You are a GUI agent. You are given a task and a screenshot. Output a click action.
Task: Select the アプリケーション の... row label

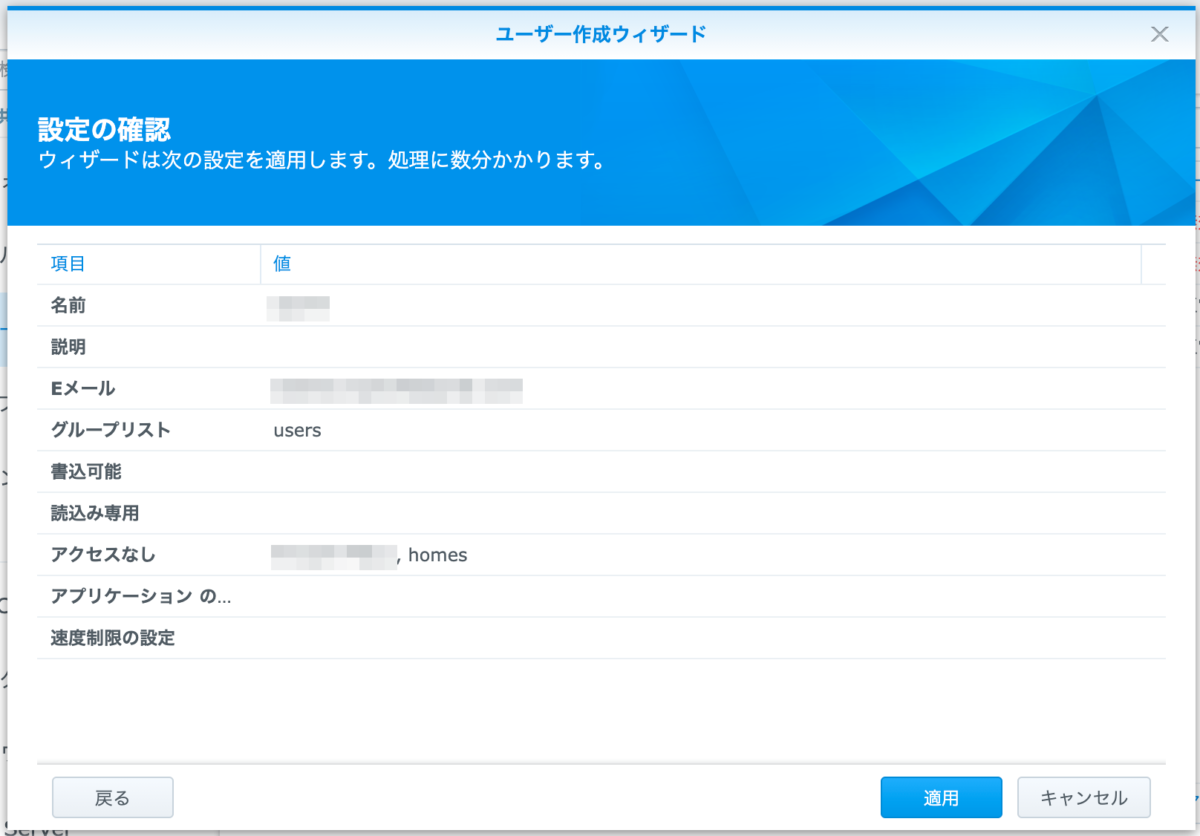(141, 597)
